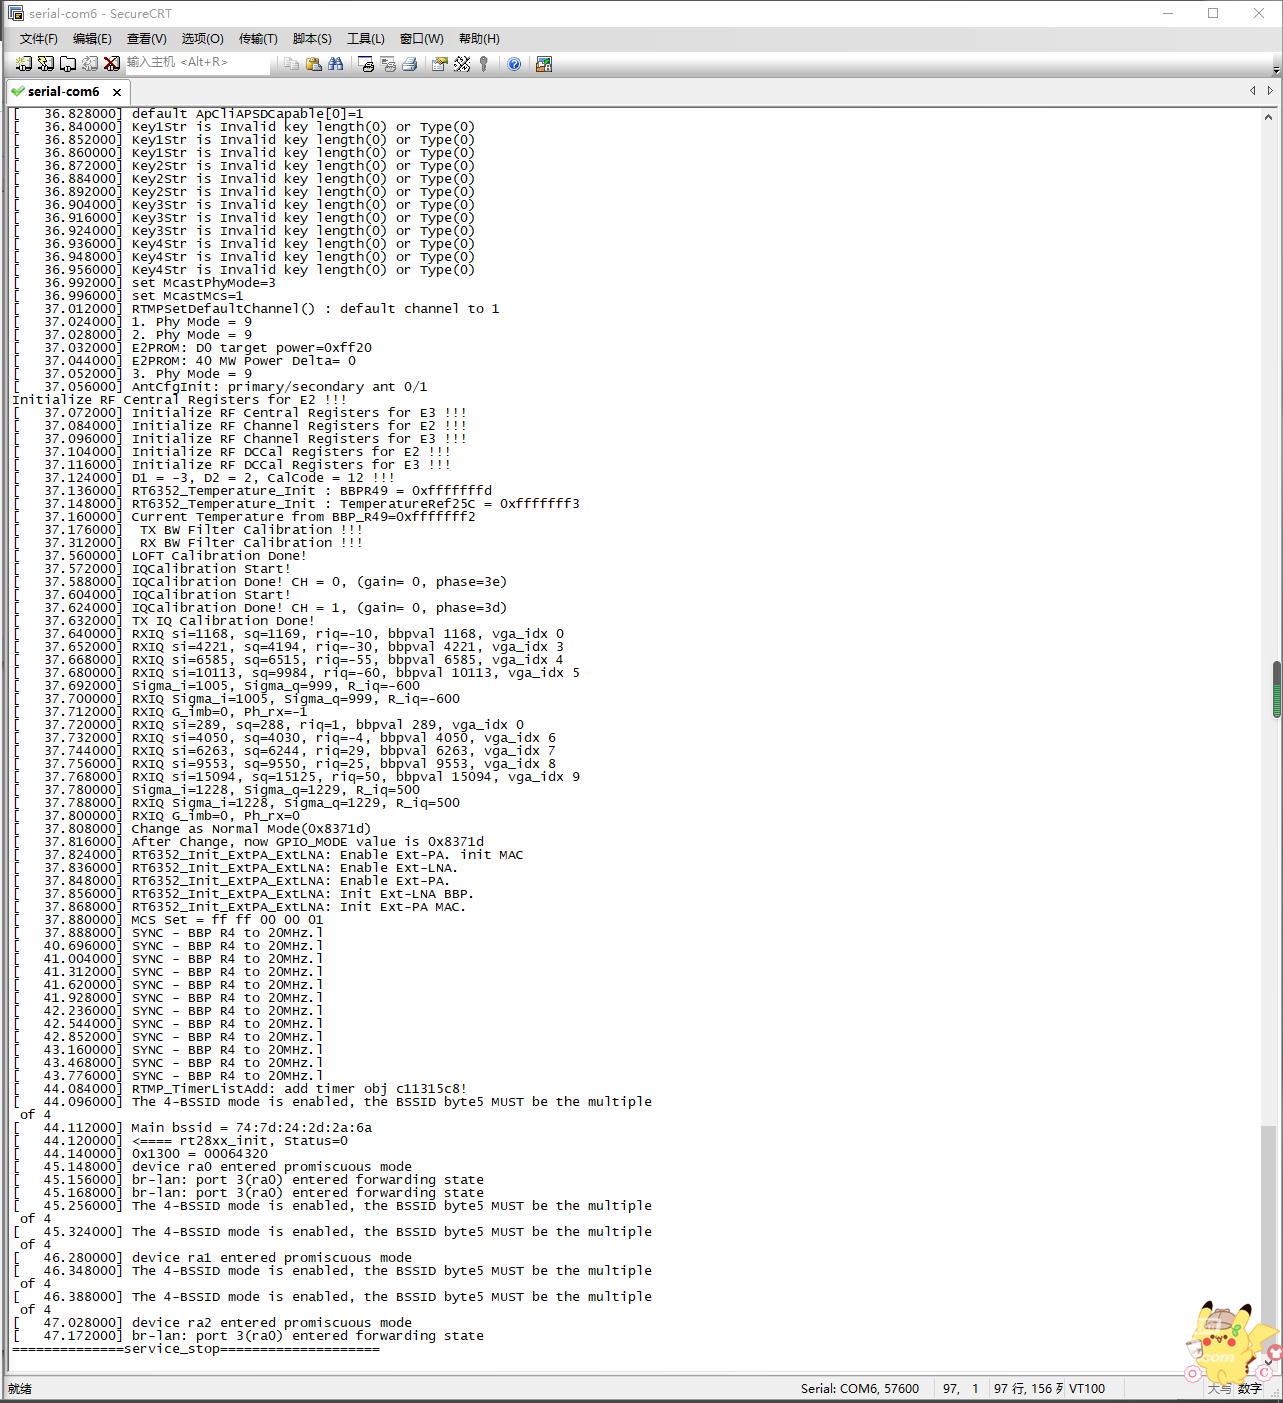Image resolution: width=1283 pixels, height=1403 pixels.
Task: Open the 选项(O) menu
Action: point(202,39)
